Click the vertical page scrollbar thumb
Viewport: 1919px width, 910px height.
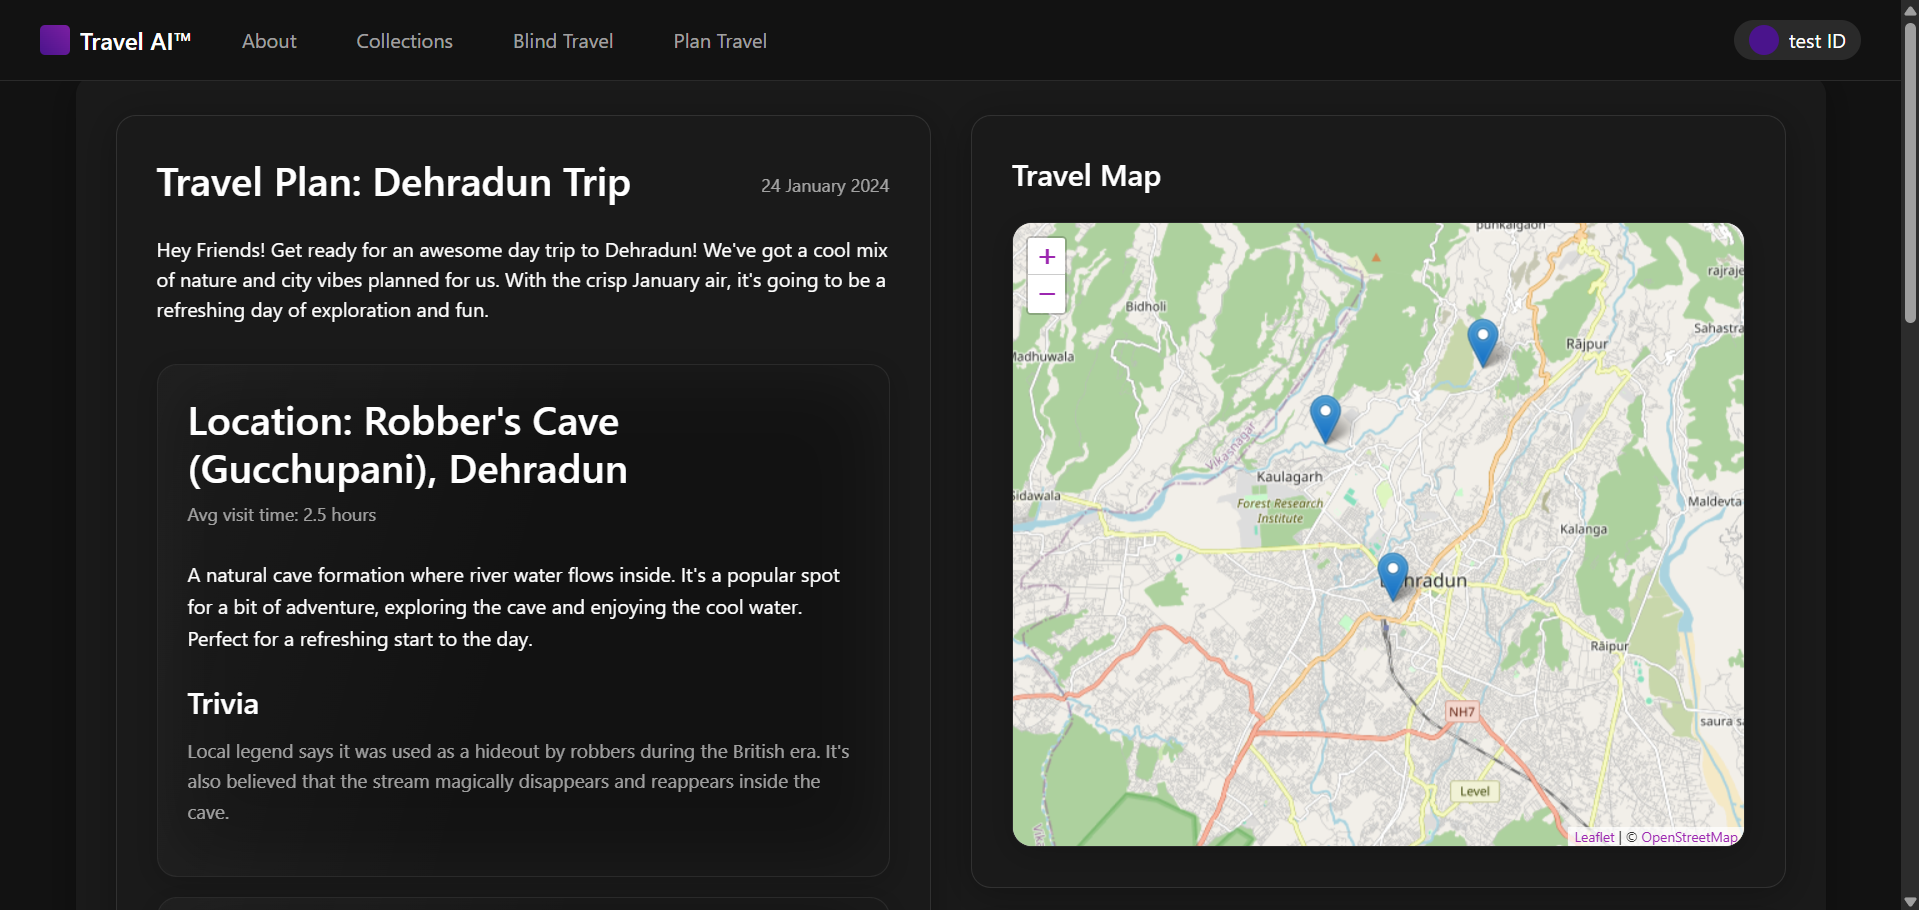pos(1910,170)
